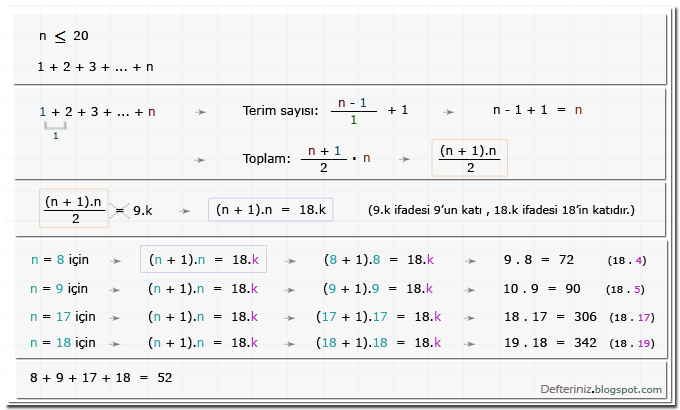Click the Terim sayısı label
Screen dimensions: 680x410
[280, 112]
